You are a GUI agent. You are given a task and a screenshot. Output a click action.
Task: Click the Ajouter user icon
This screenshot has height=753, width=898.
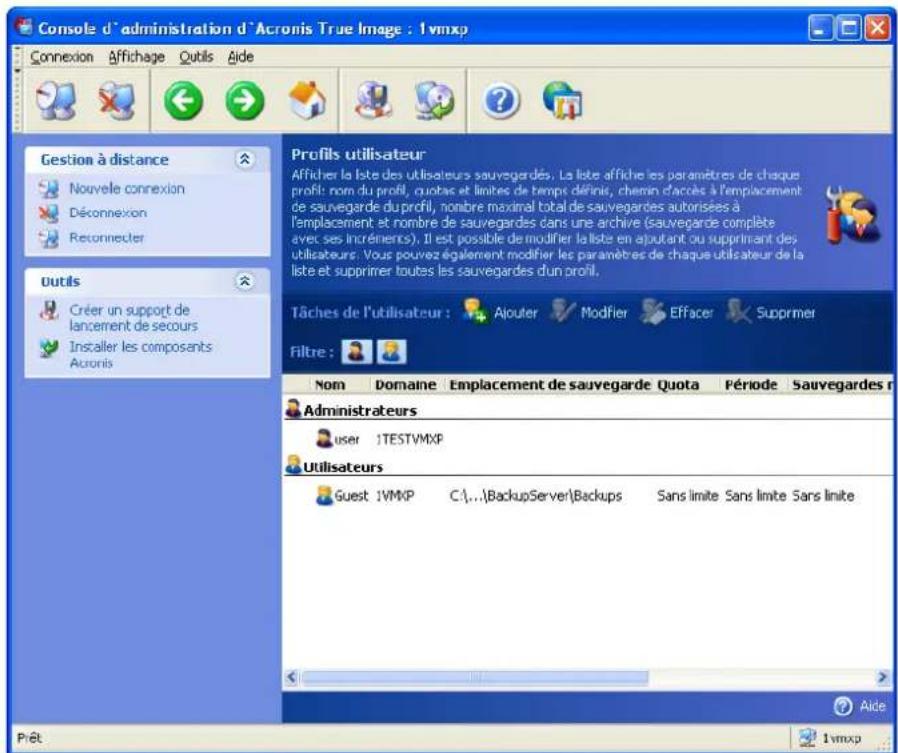point(475,312)
